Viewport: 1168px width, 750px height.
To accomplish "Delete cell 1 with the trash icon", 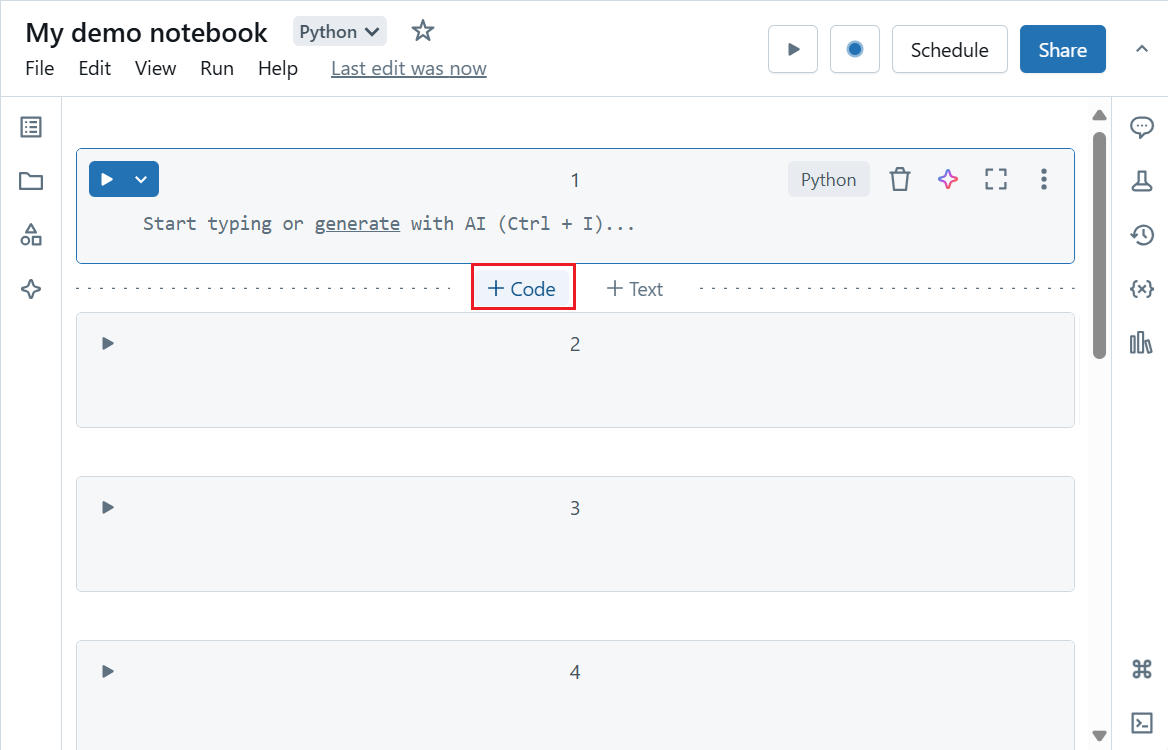I will click(x=899, y=179).
